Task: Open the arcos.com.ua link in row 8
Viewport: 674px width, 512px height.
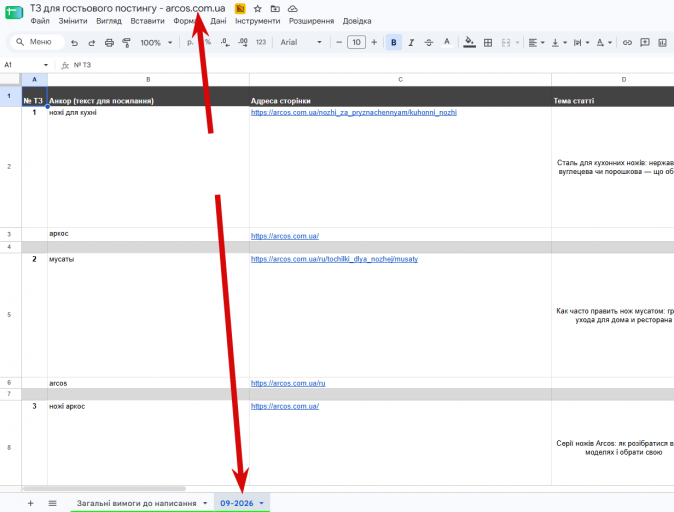Action: coord(285,406)
